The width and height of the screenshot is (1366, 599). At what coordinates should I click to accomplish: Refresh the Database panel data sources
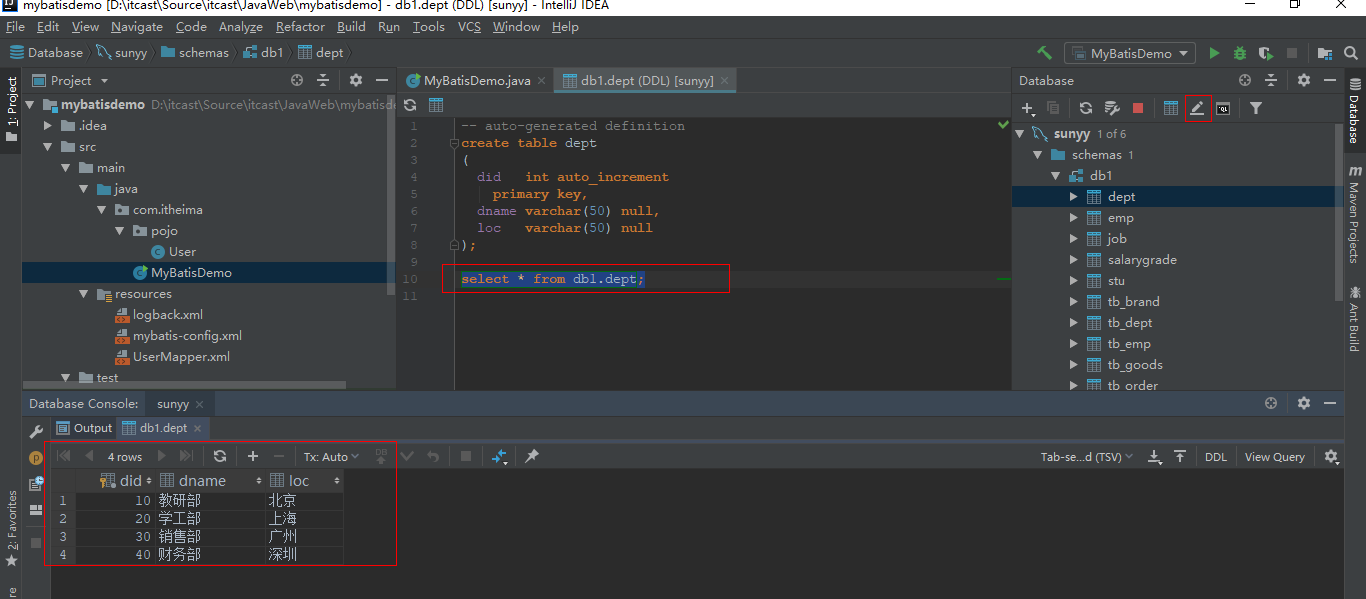pyautogui.click(x=1085, y=108)
